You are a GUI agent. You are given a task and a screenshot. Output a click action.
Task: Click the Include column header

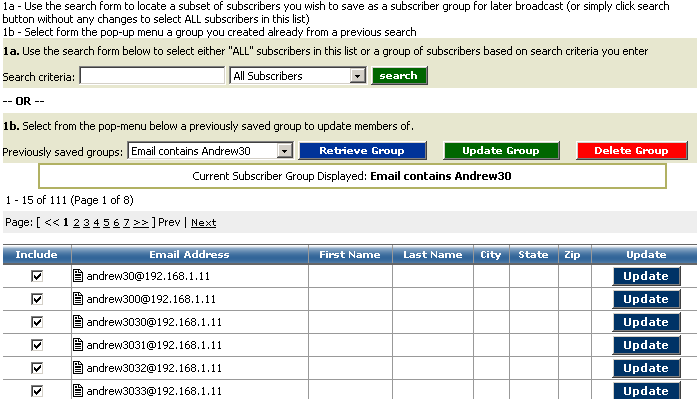point(37,255)
